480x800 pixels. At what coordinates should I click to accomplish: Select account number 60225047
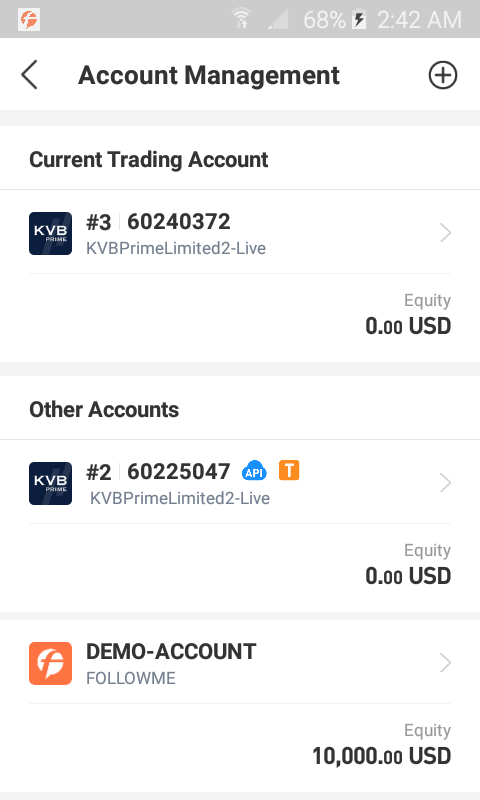tap(179, 471)
